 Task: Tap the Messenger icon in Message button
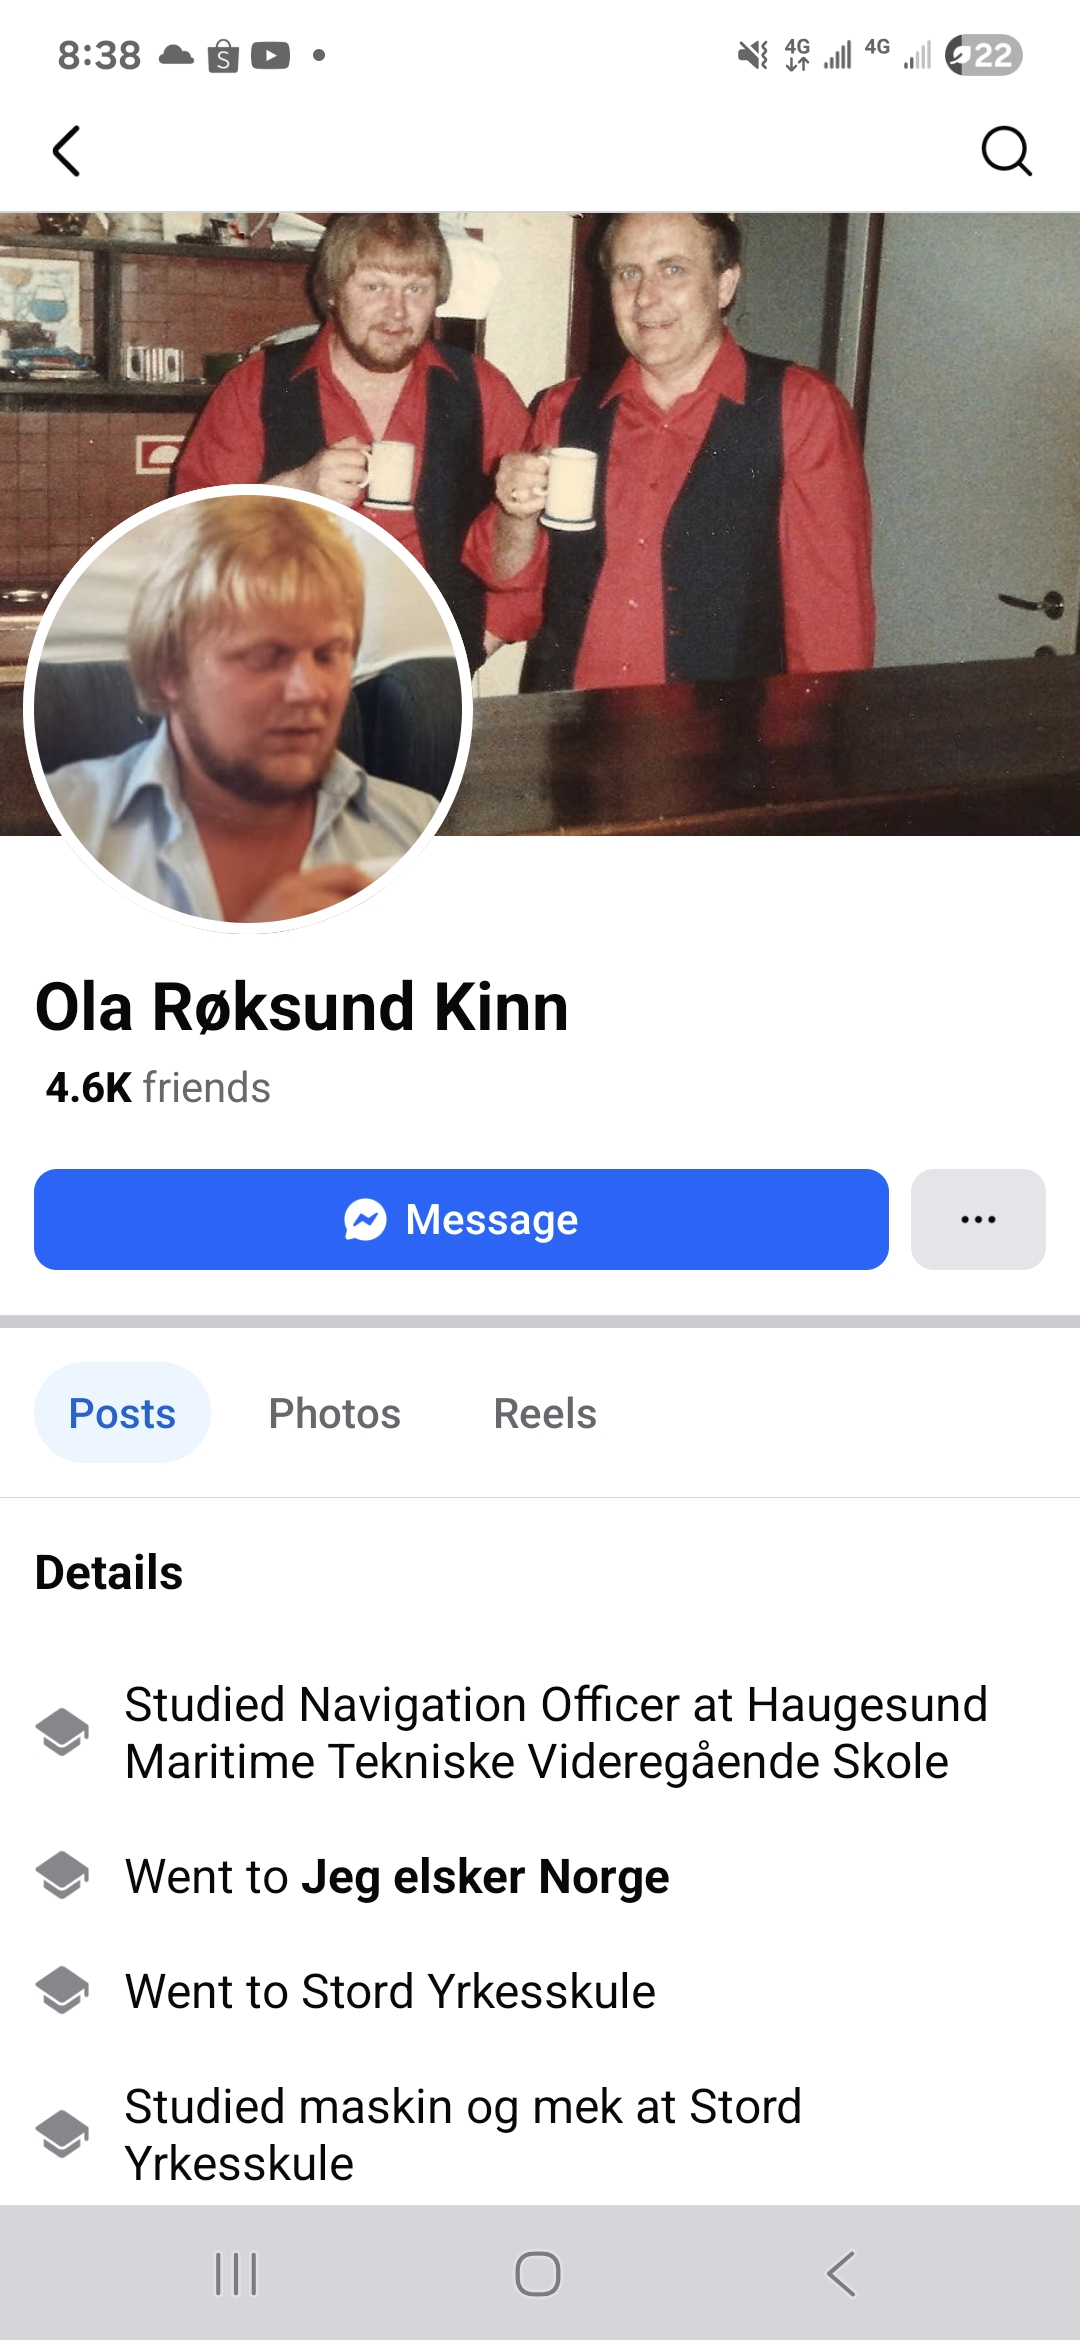point(365,1219)
